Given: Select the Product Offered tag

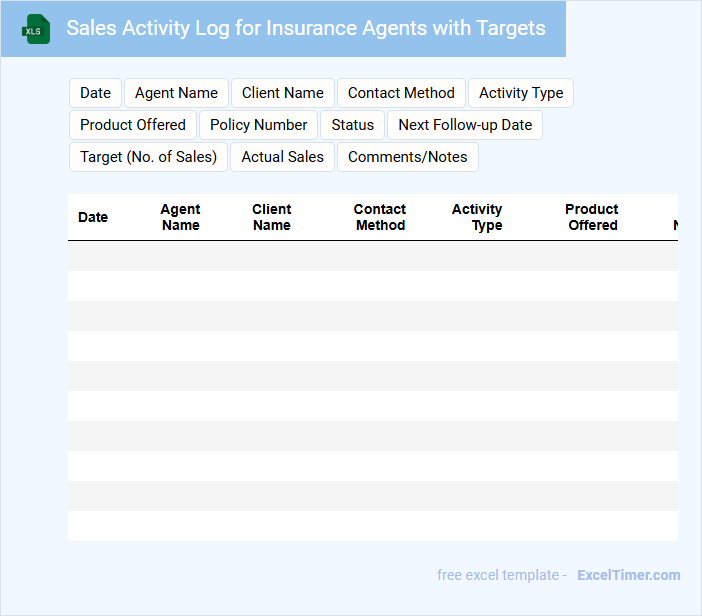Looking at the screenshot, I should tap(133, 125).
